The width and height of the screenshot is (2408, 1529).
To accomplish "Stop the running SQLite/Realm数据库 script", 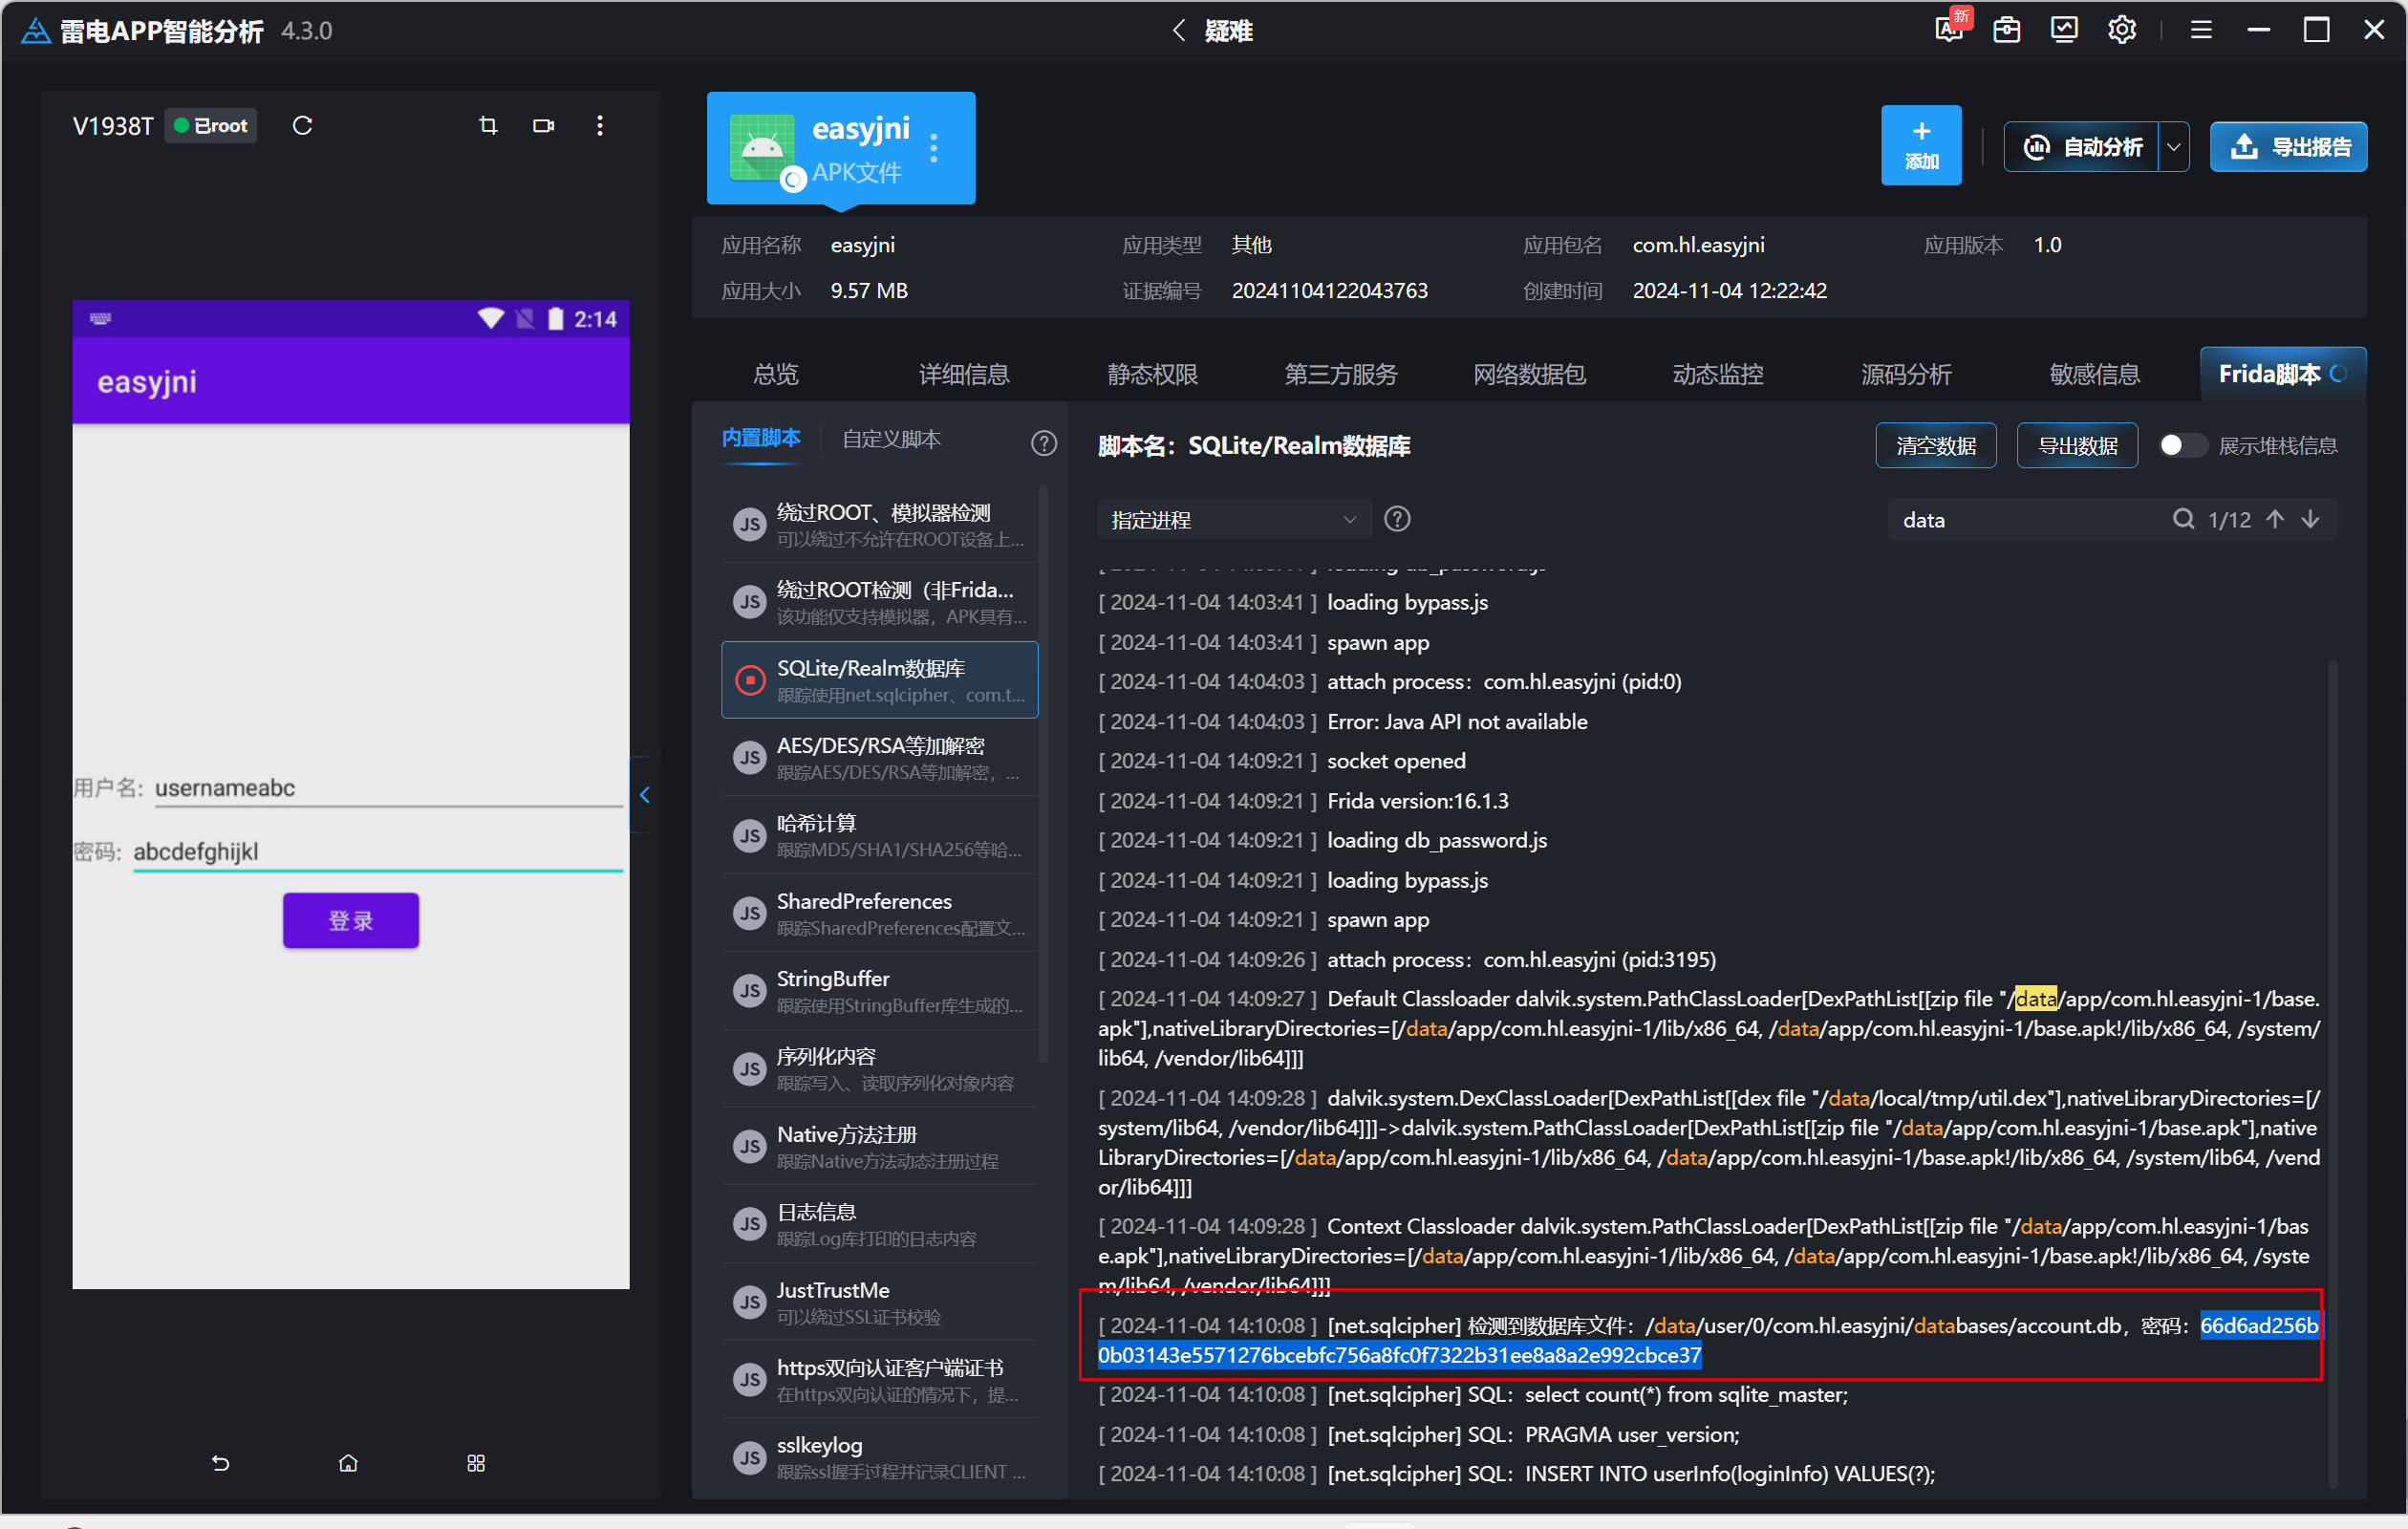I will [750, 680].
